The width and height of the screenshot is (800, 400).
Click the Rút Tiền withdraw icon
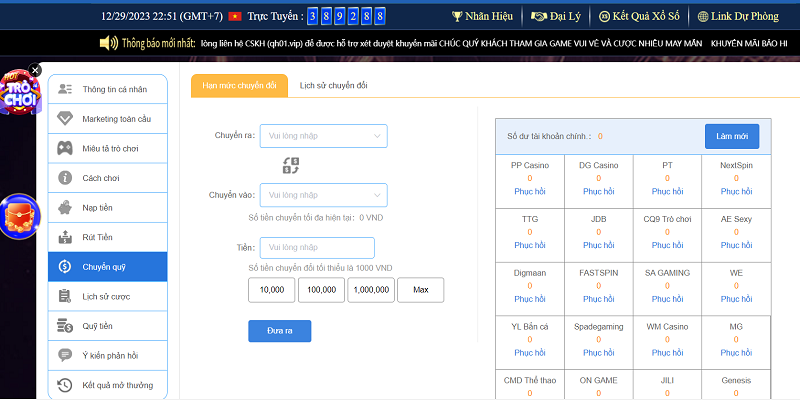[x=65, y=237]
